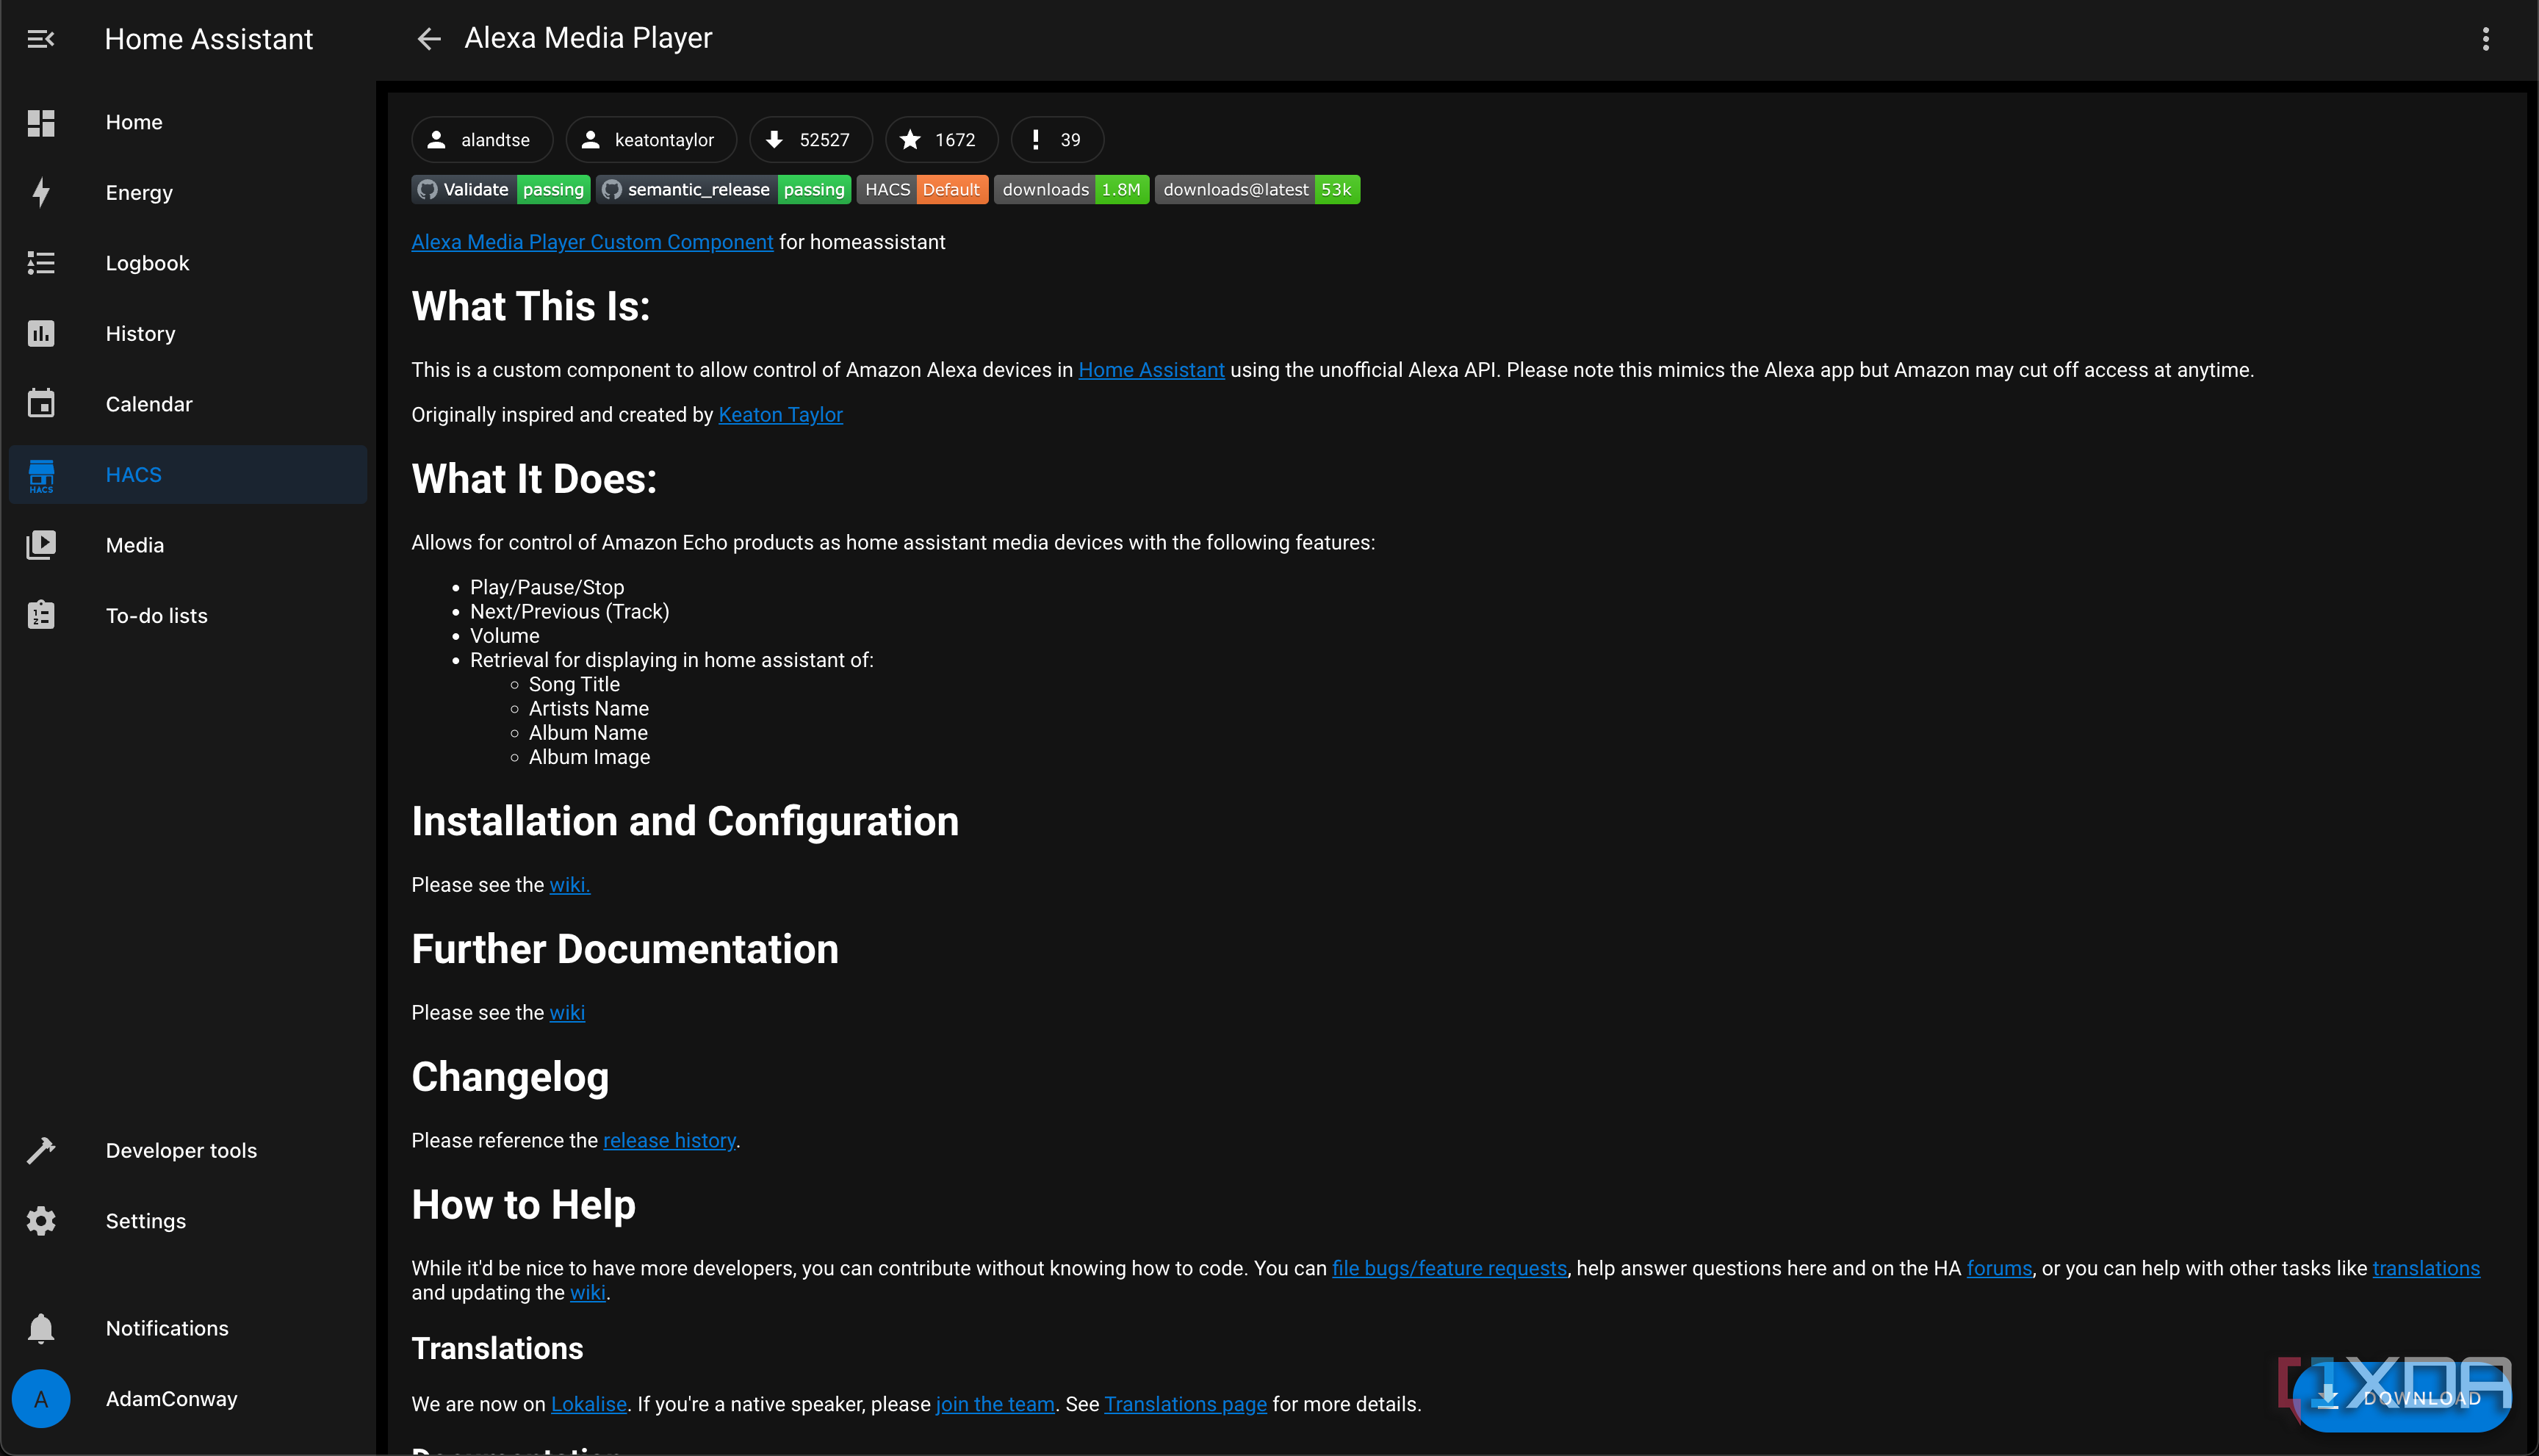Screen dimensions: 2539x1456
Task: Click the 'Next/Previous (Track)' list item
Action: [x=570, y=612]
